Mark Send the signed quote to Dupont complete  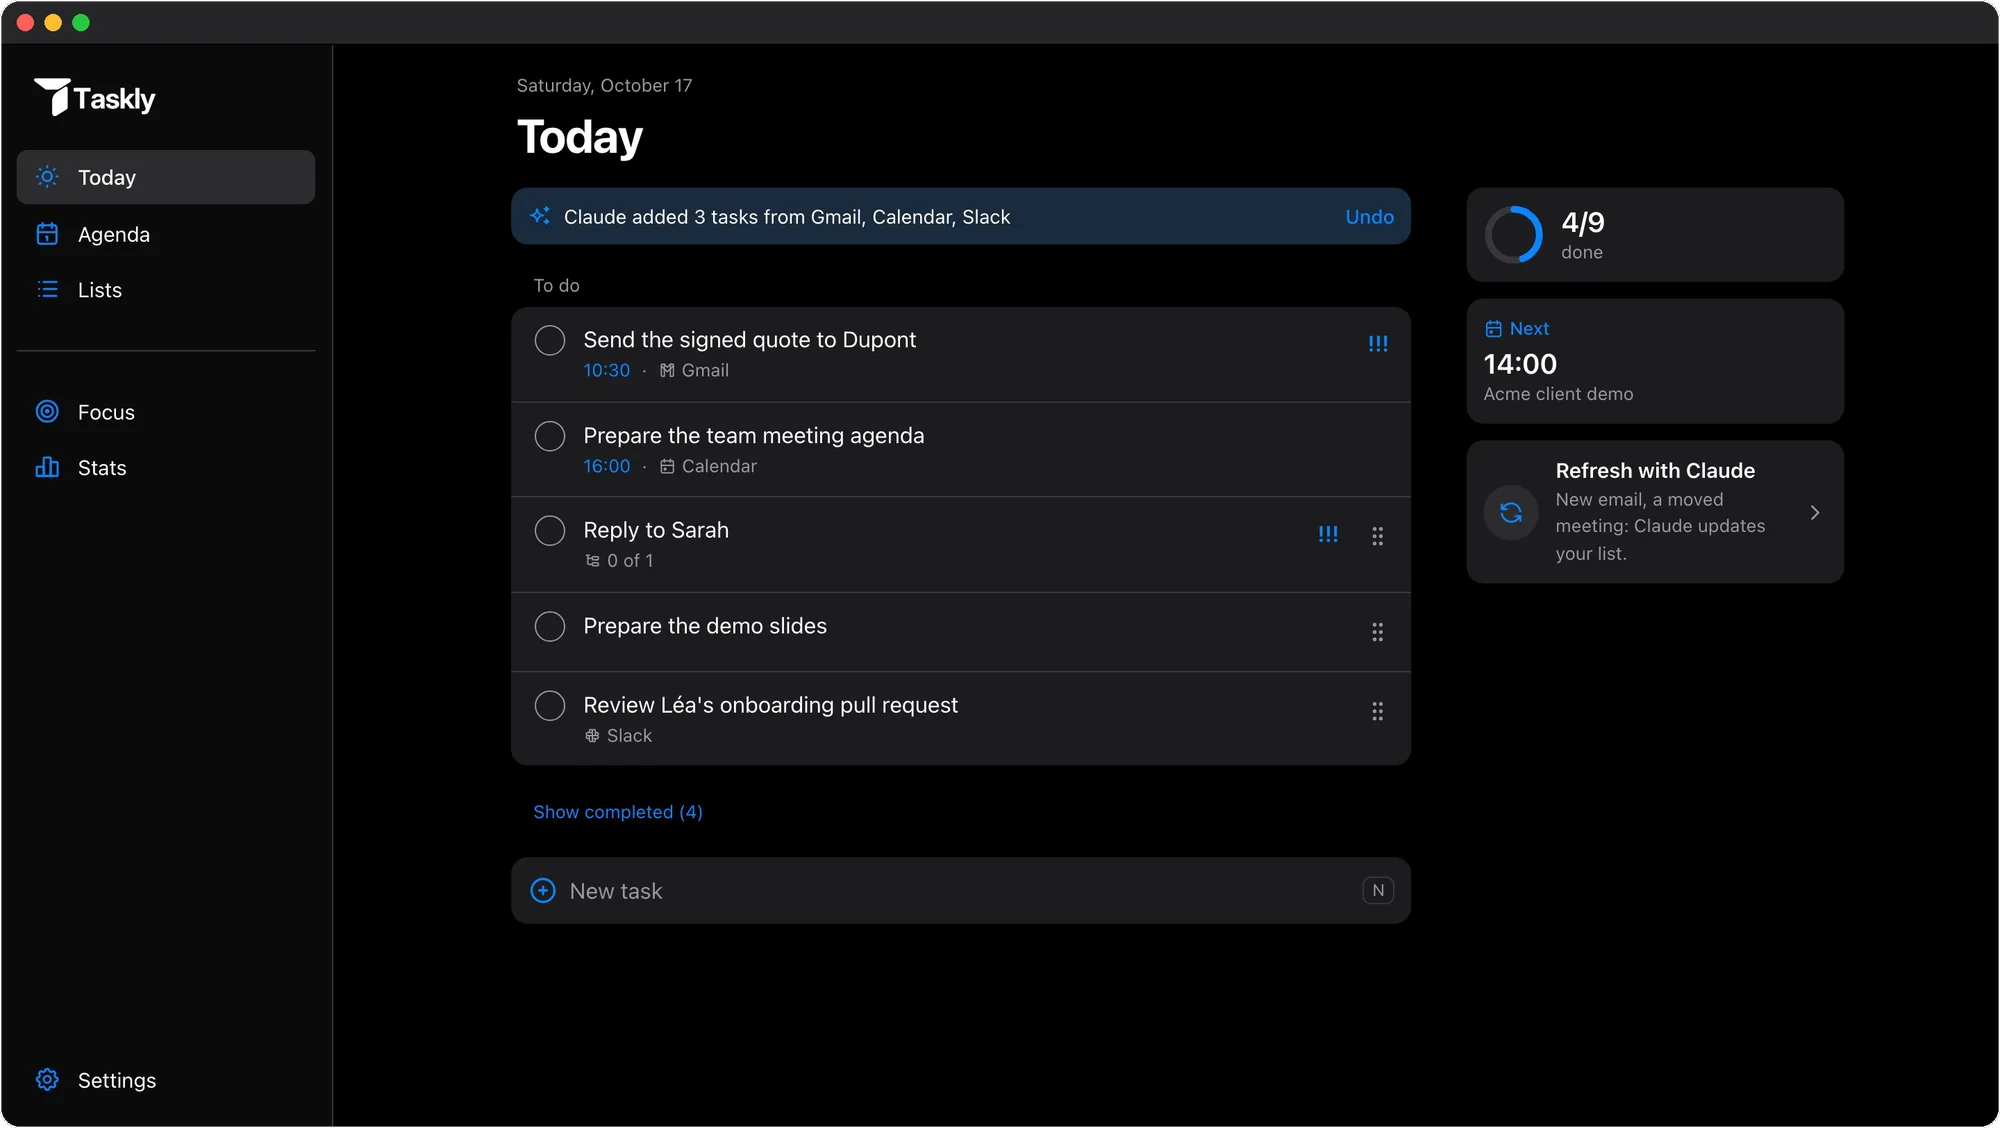(x=550, y=340)
